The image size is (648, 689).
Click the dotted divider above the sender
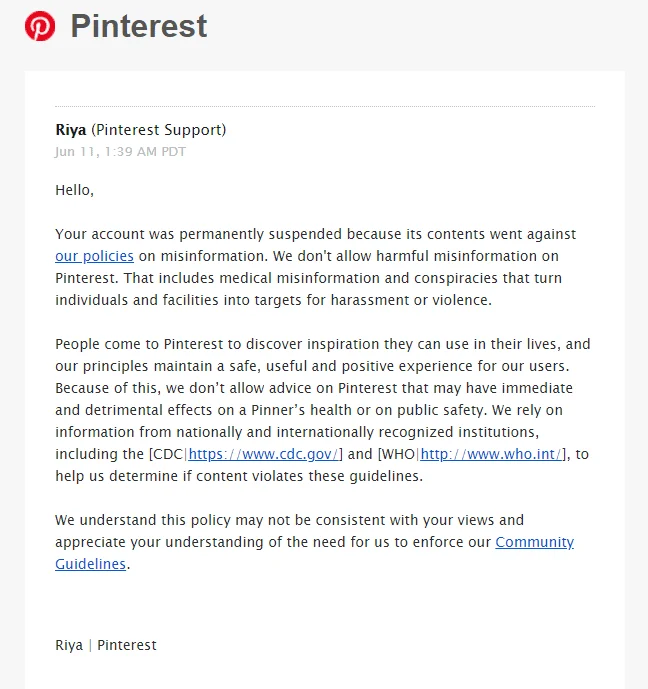pyautogui.click(x=324, y=106)
